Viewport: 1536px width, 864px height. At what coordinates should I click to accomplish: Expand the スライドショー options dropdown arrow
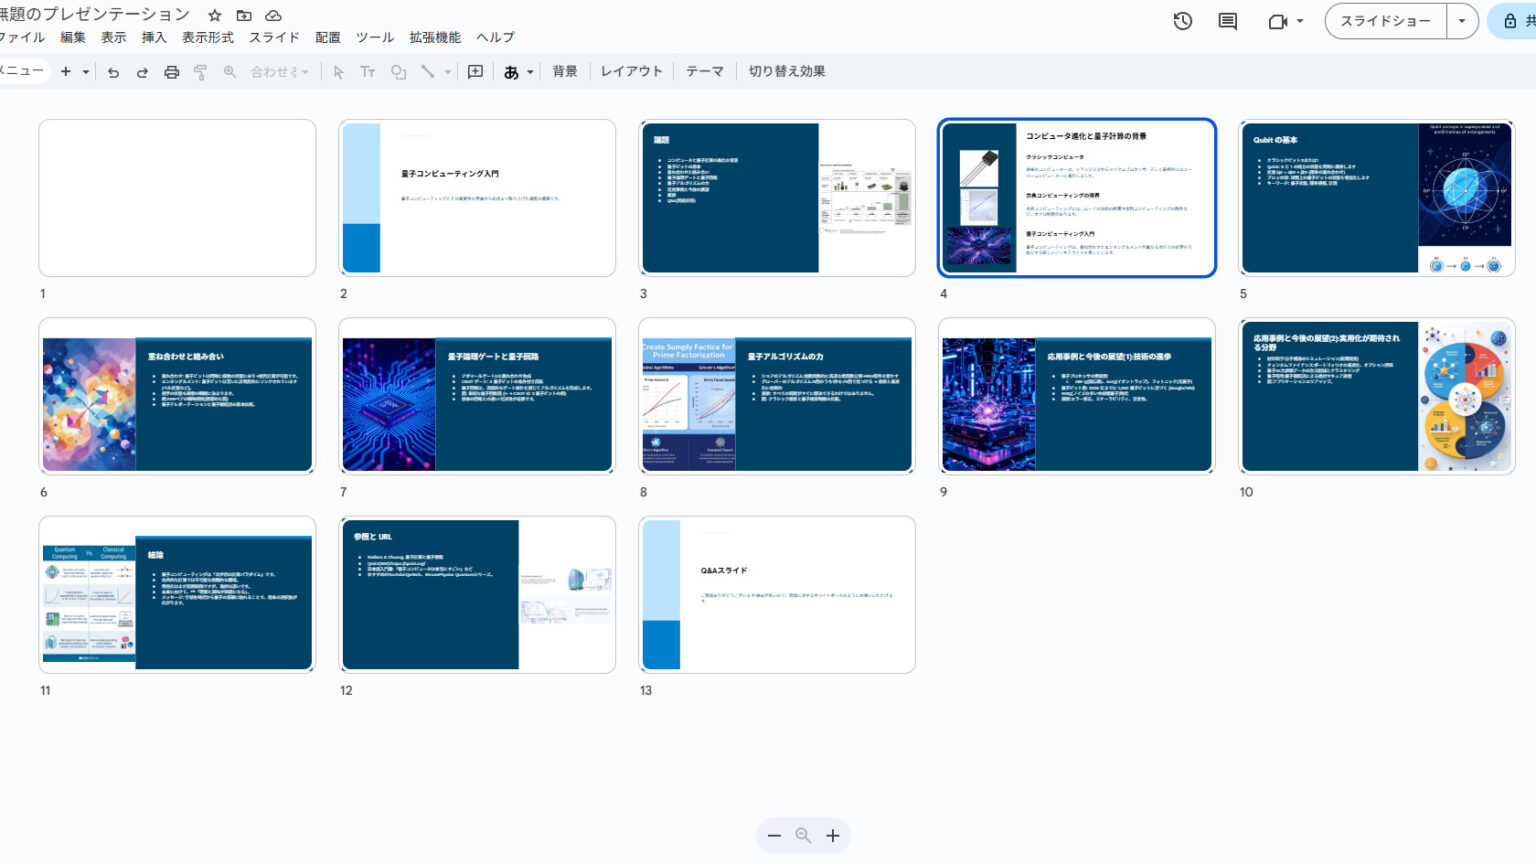pos(1462,19)
